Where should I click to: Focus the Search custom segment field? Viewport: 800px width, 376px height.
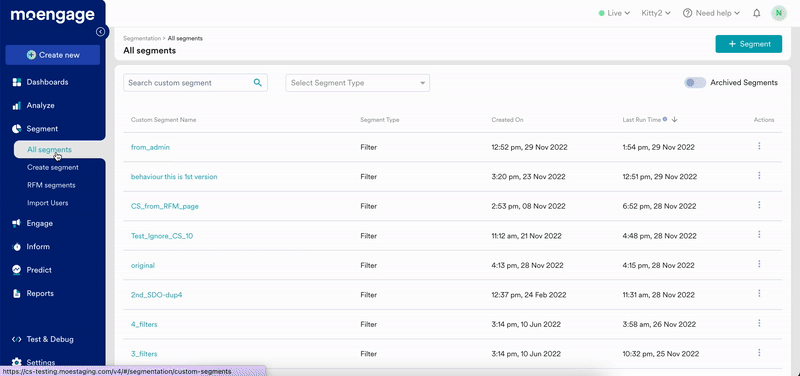click(195, 83)
